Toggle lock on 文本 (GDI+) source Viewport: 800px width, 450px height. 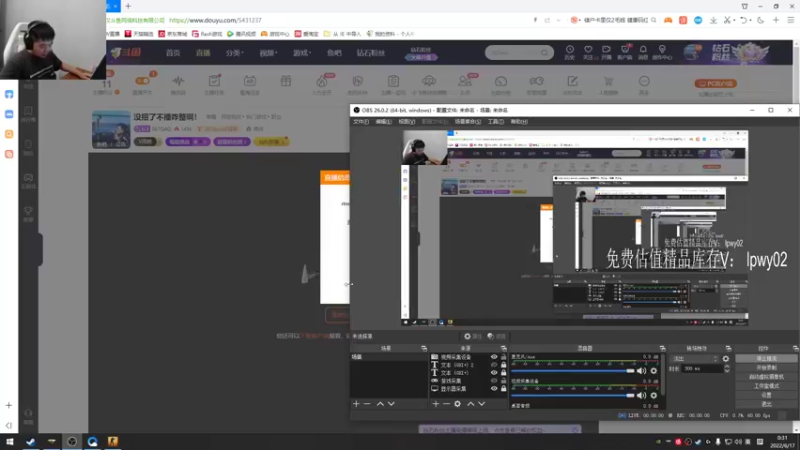(x=504, y=373)
